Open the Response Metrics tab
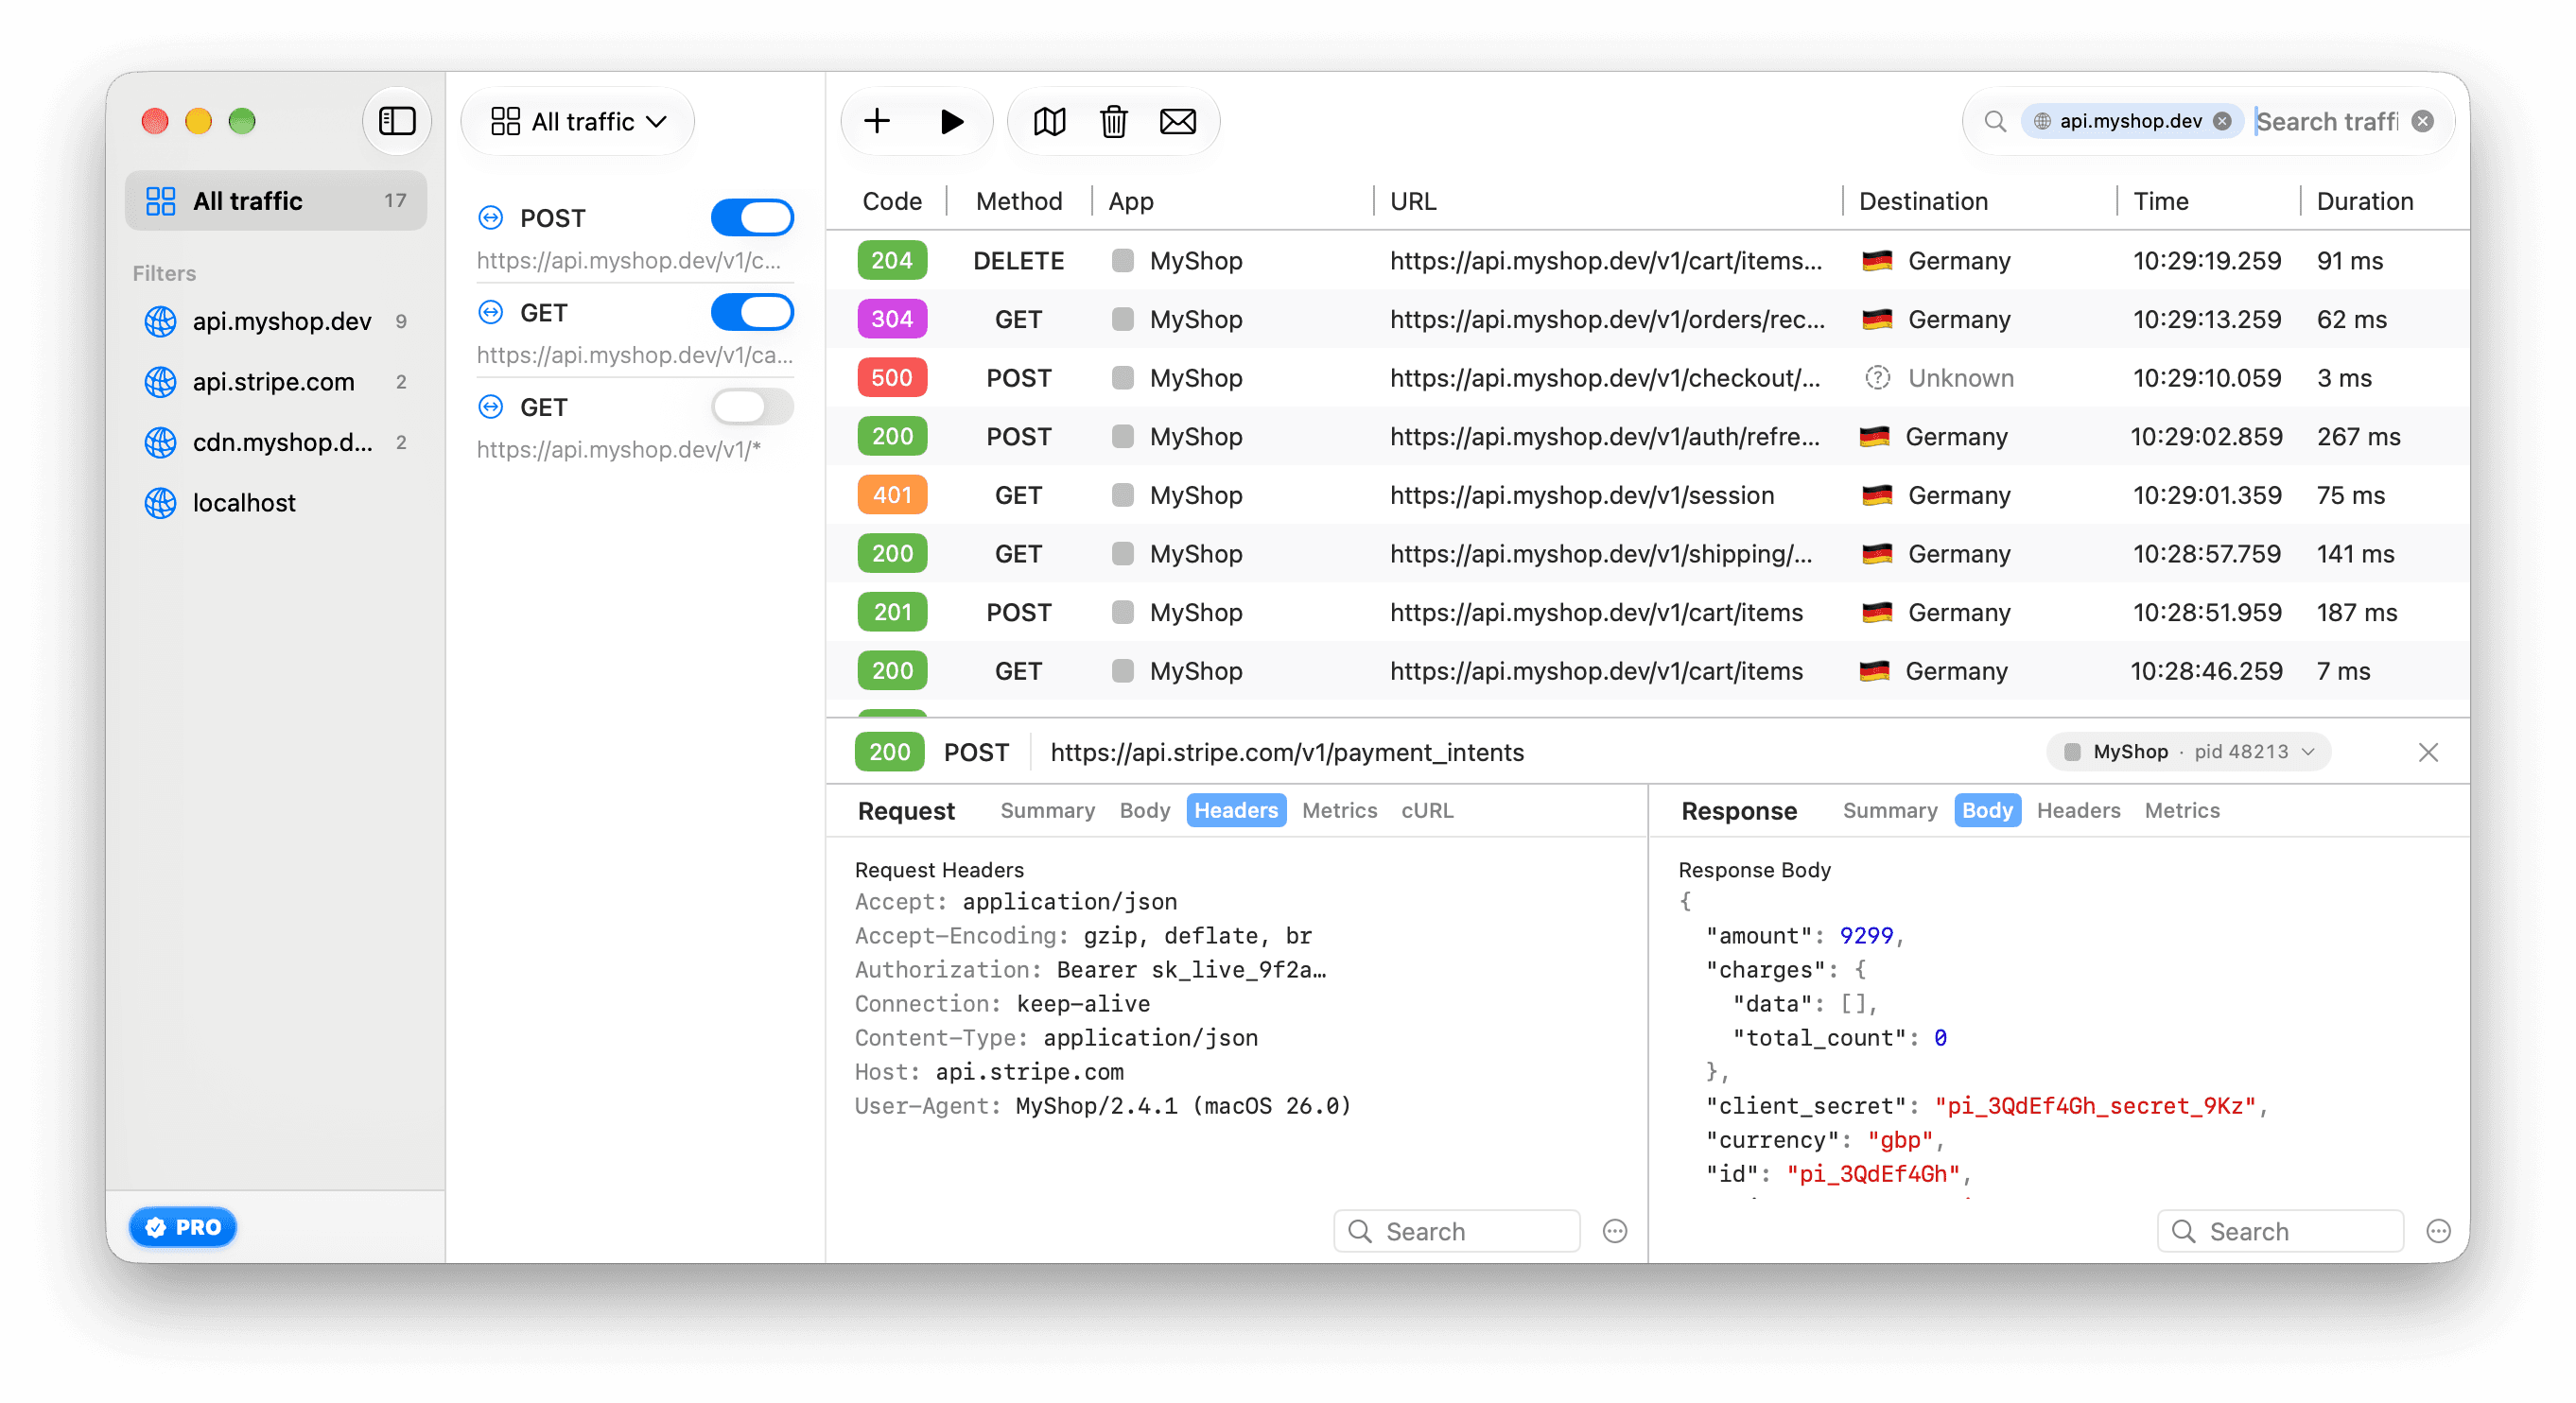Screen dimensions: 2576x1403 tap(2182, 810)
